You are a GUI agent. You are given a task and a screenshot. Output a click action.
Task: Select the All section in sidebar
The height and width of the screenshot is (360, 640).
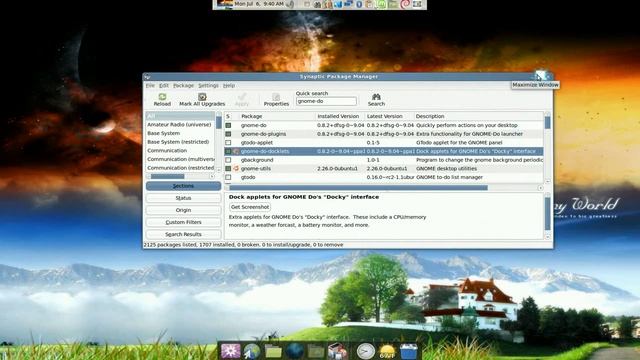[180, 116]
